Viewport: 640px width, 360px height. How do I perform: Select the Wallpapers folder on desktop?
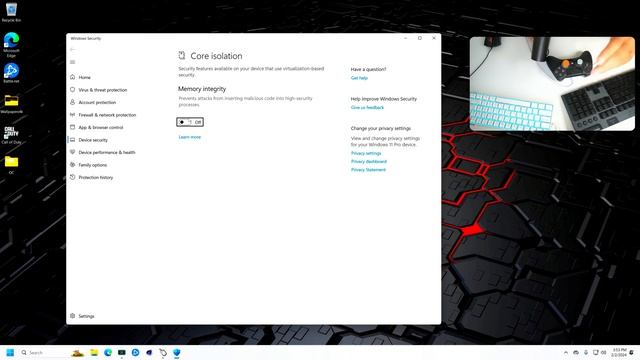tap(11, 104)
